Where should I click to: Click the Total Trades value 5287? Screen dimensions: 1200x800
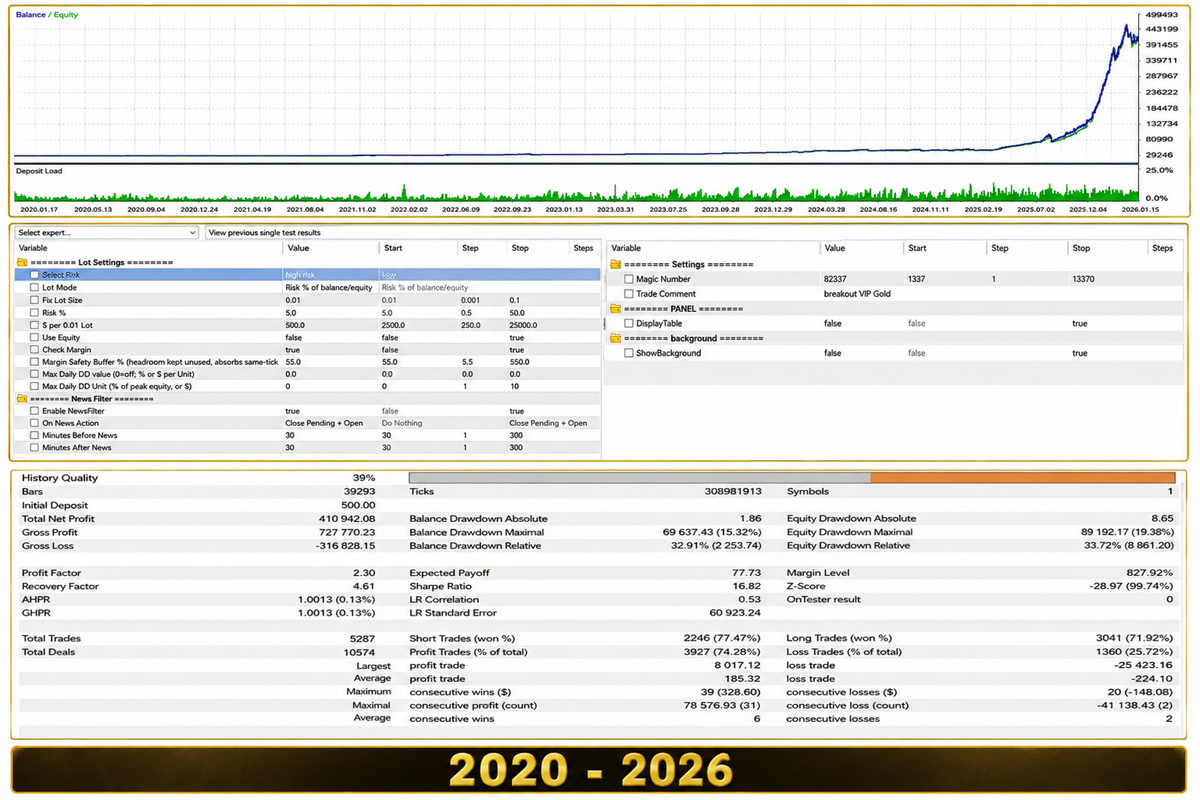tap(364, 638)
